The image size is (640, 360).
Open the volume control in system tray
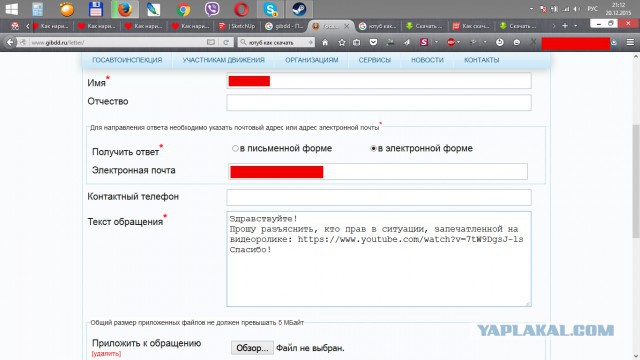point(576,9)
